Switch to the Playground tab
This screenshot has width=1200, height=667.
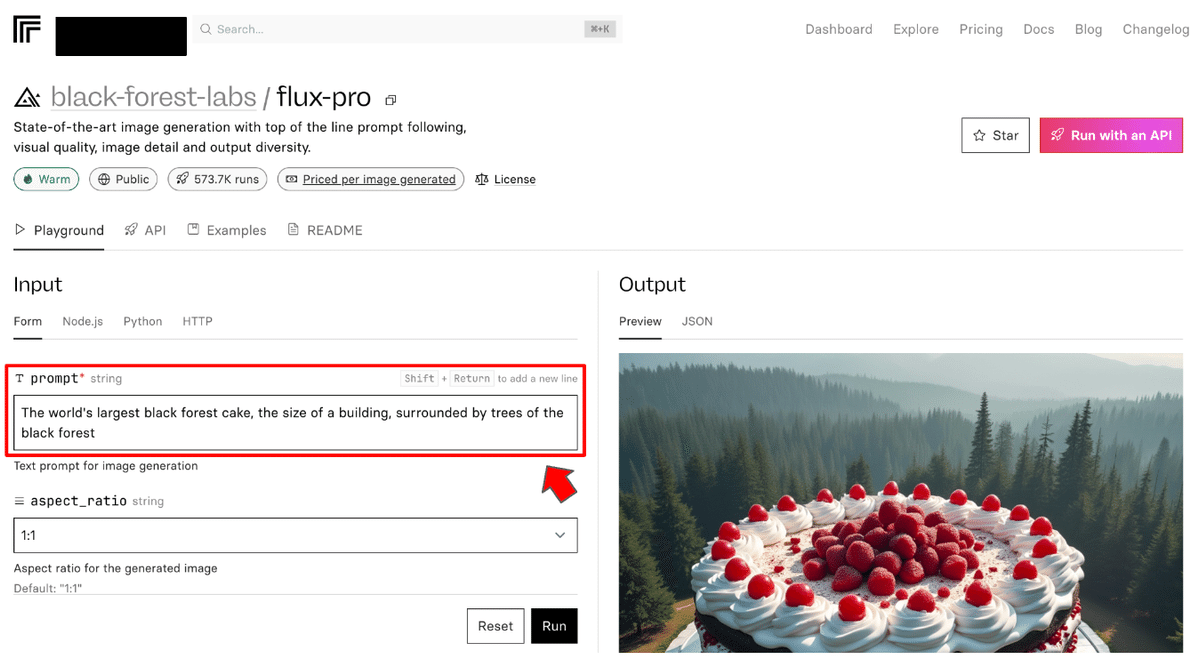59,230
